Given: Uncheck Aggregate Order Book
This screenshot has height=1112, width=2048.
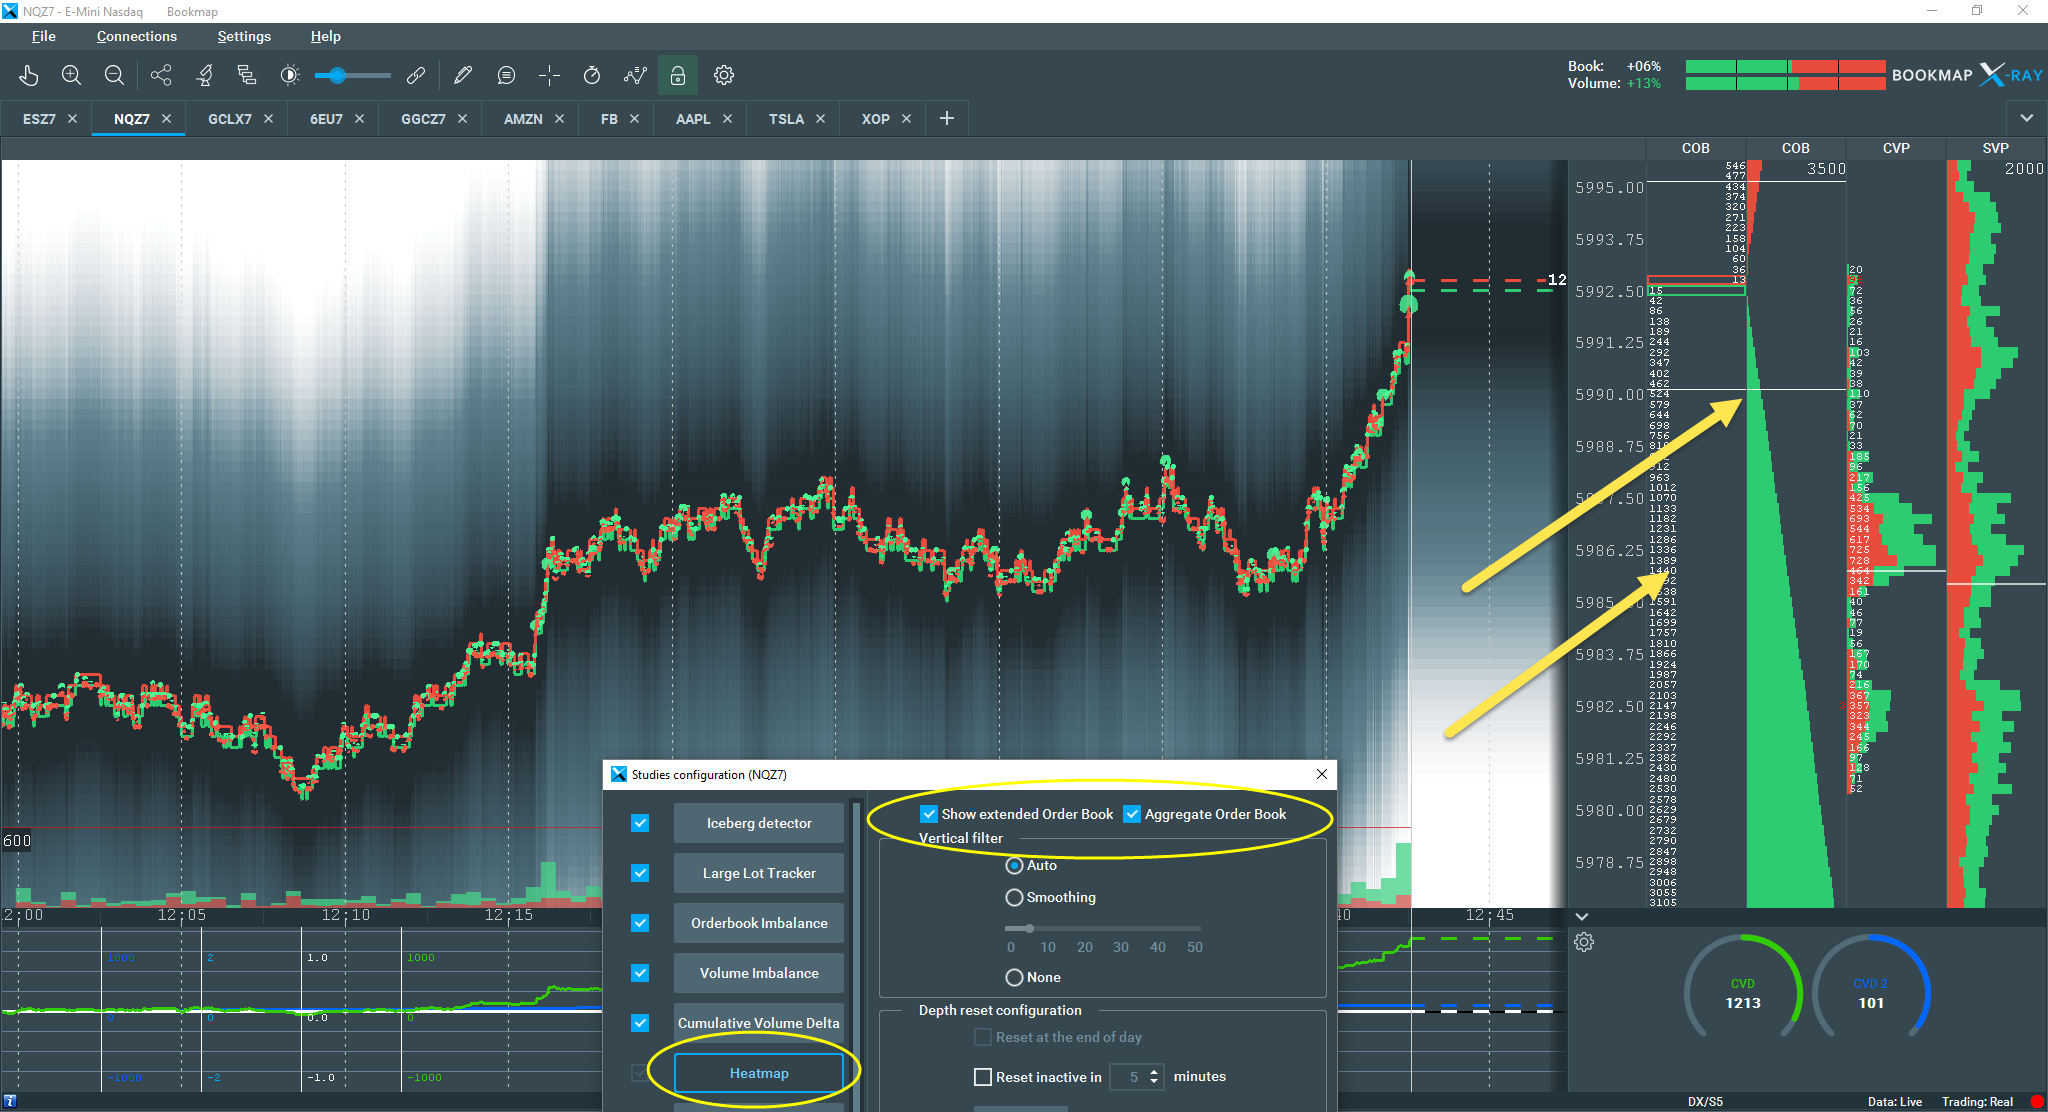Looking at the screenshot, I should click(x=1132, y=814).
